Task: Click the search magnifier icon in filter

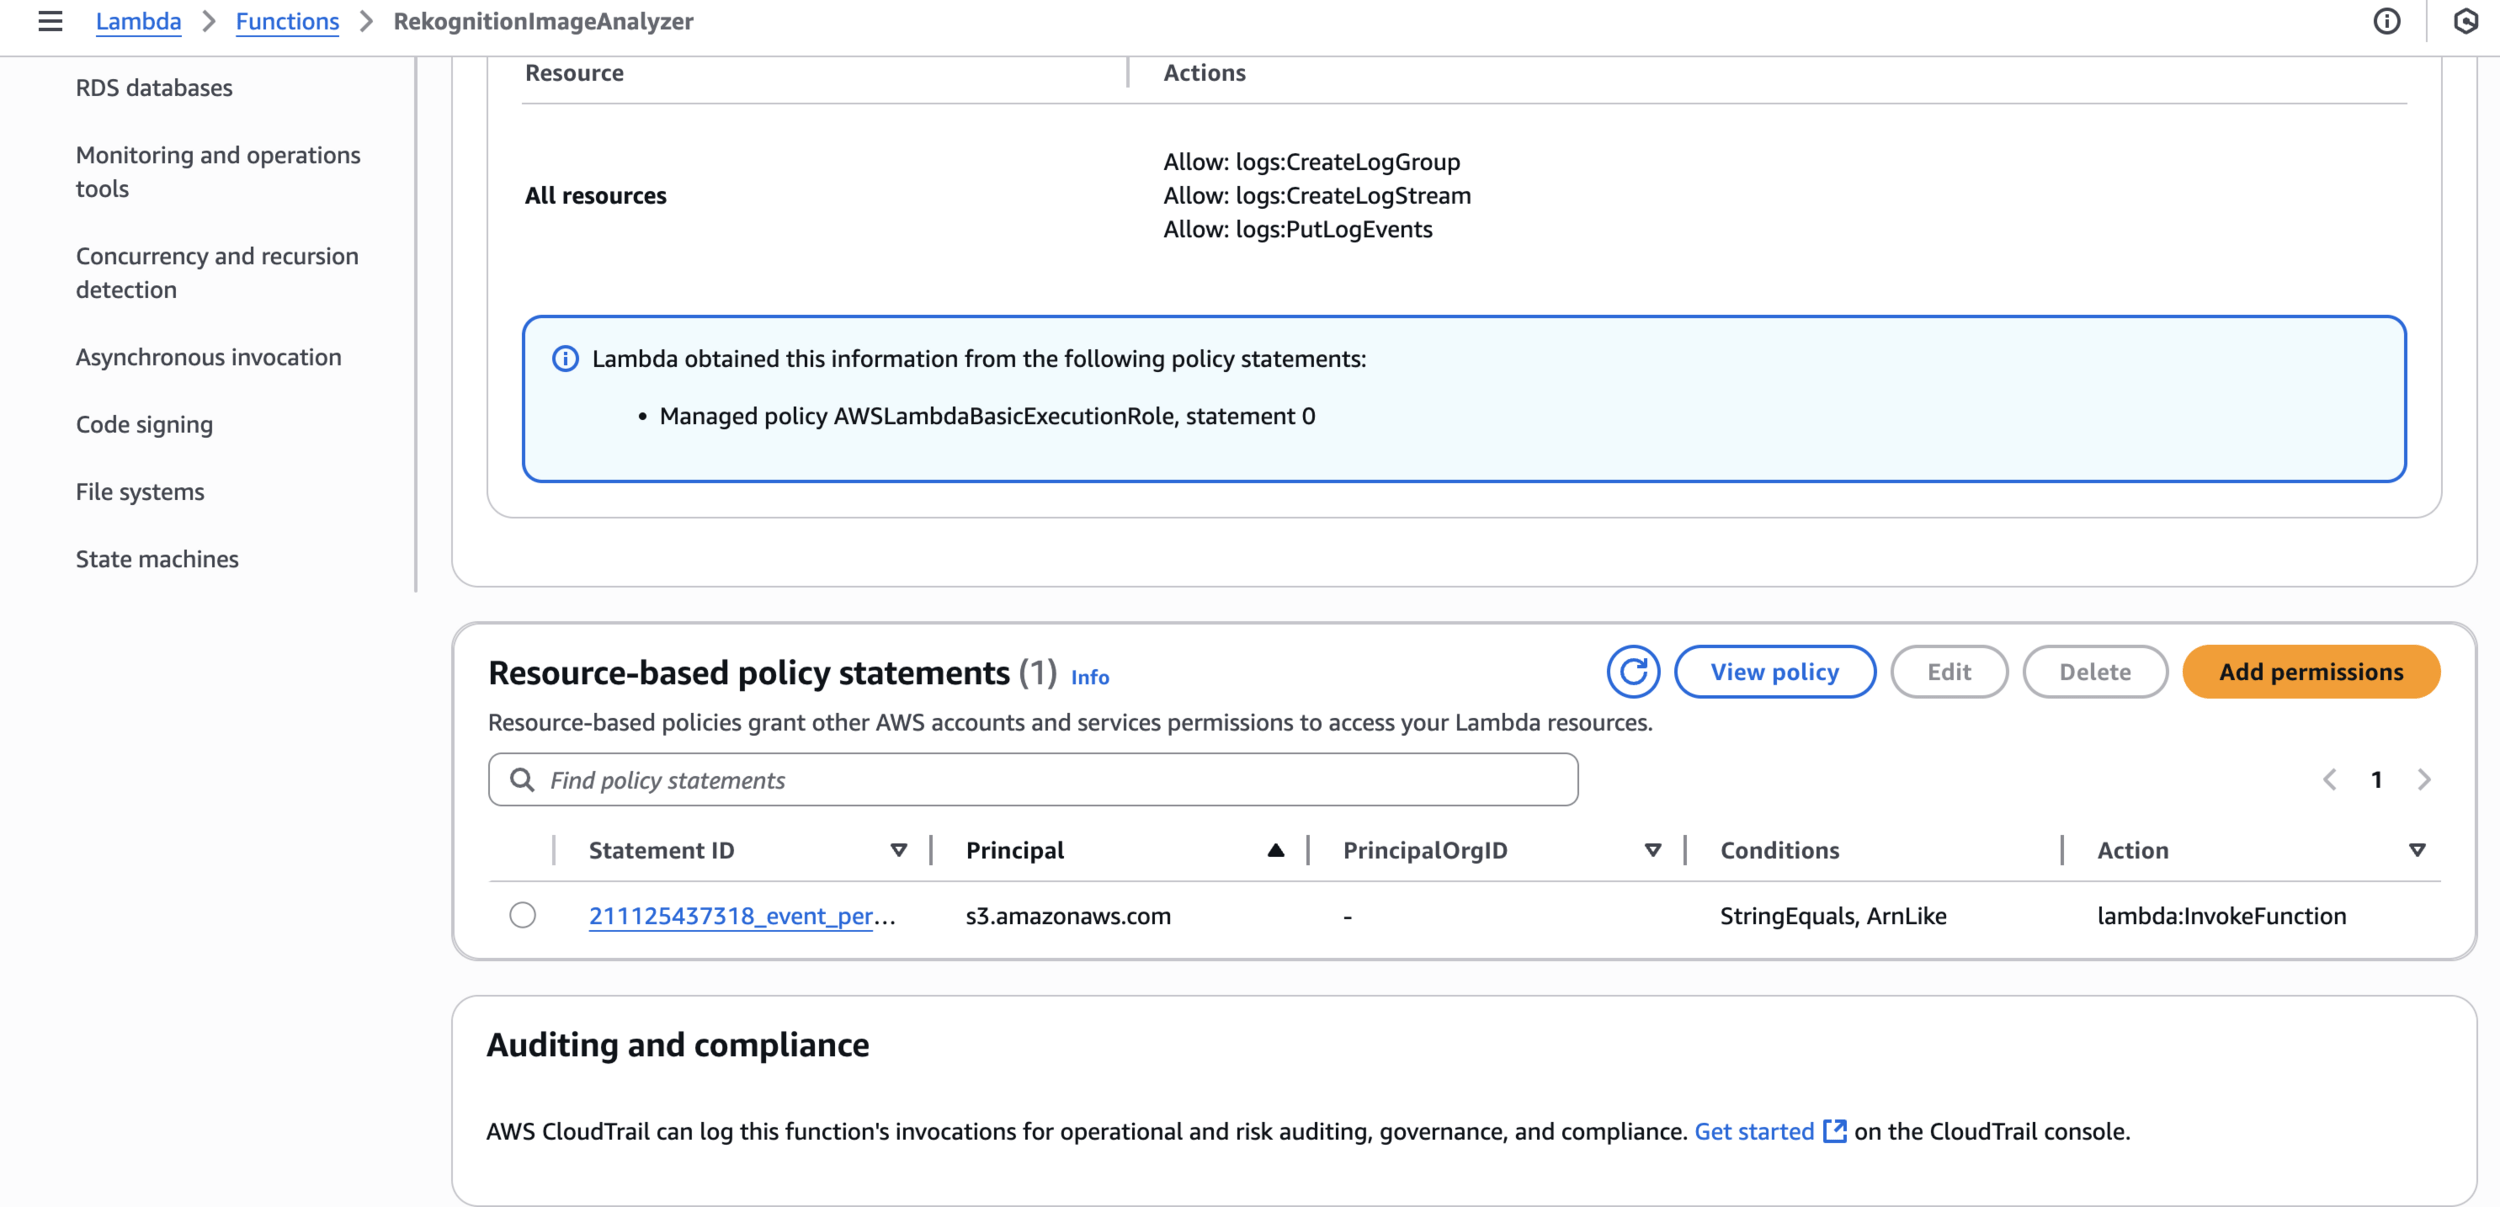Action: click(x=522, y=780)
